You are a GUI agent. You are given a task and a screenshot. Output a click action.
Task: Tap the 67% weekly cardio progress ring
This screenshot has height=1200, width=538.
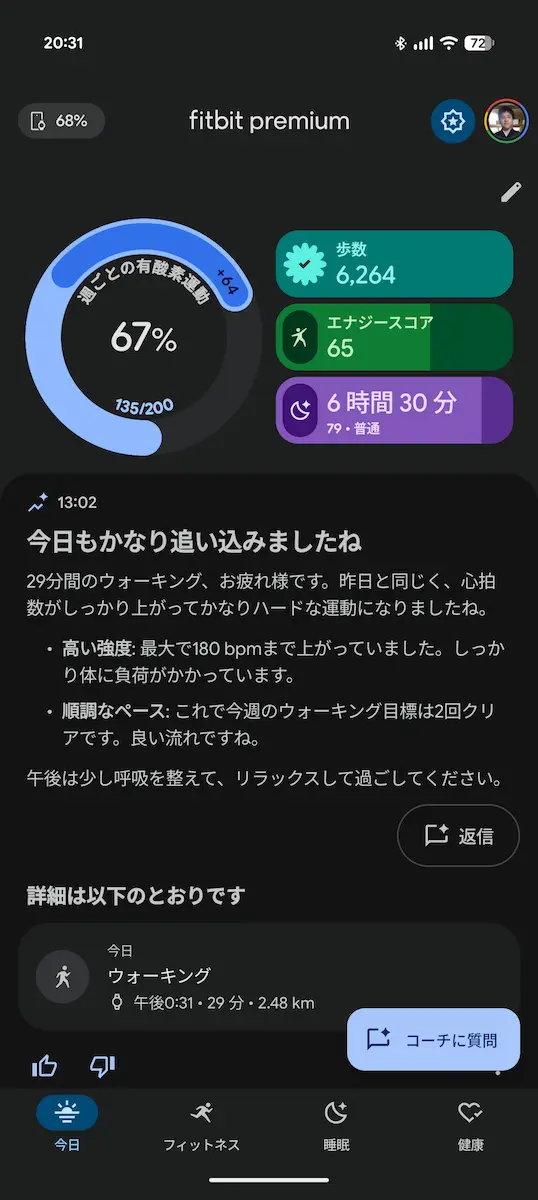point(144,340)
